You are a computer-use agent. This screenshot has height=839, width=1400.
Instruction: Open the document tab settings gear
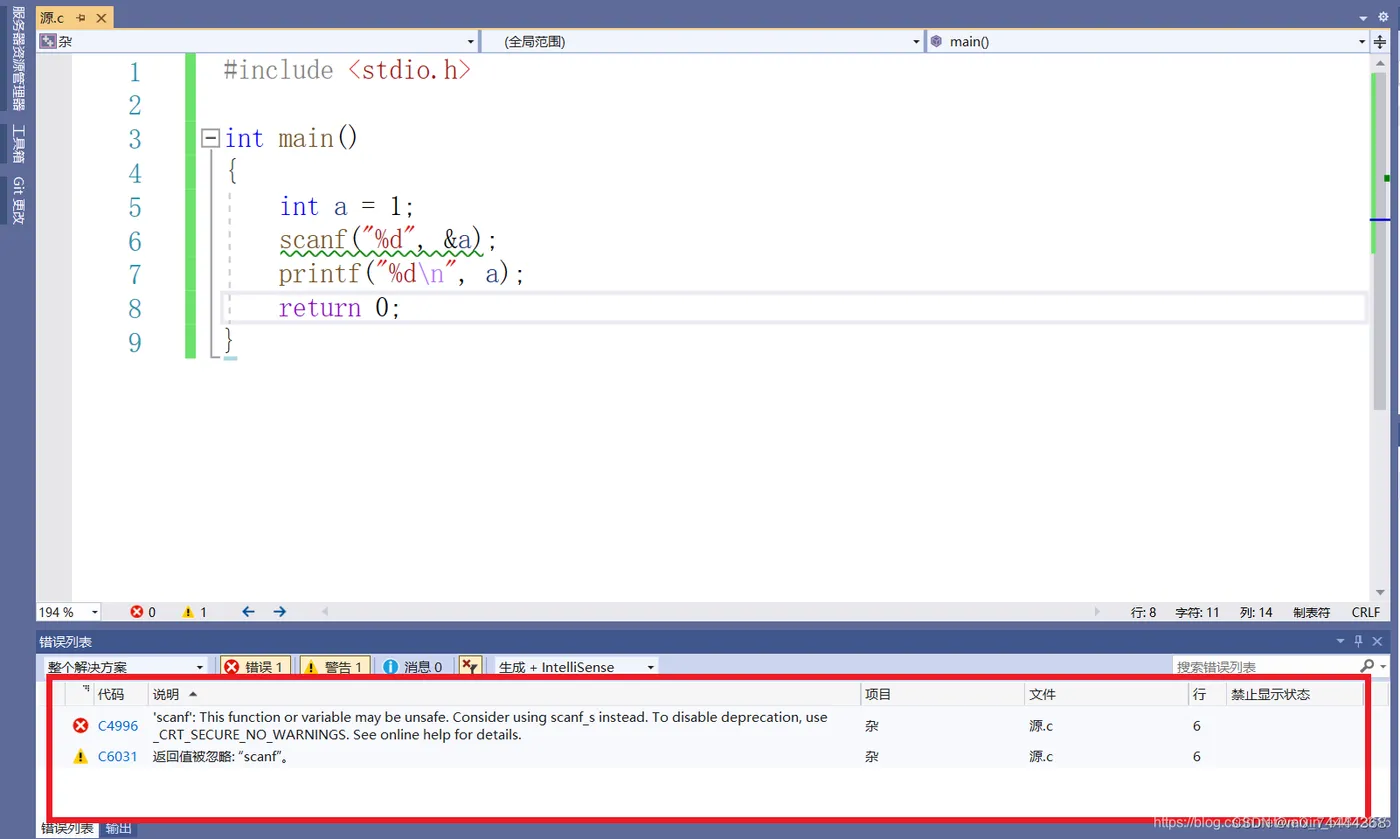click(1384, 17)
